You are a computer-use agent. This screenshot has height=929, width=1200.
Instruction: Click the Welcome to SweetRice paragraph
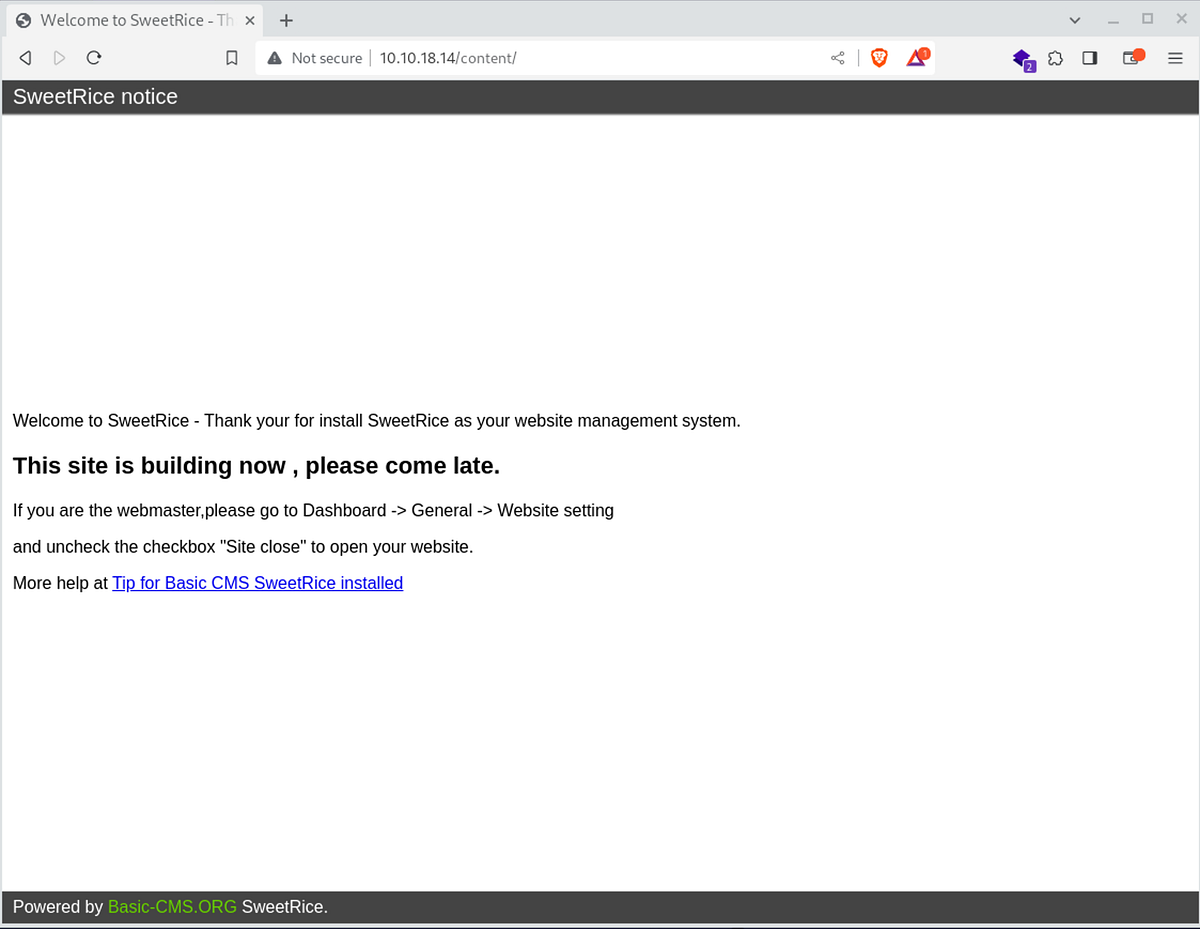coord(377,421)
